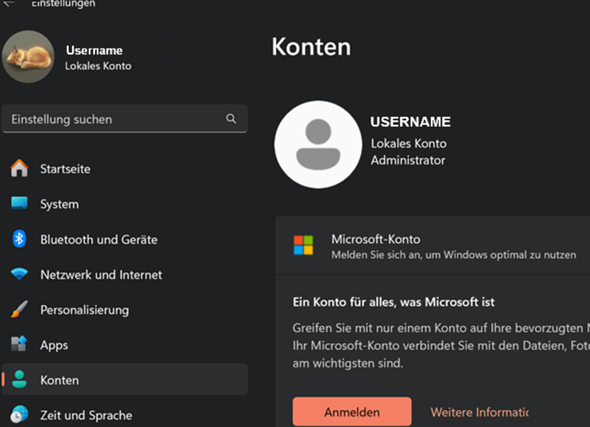
Task: Click the Personalisierung paintbrush icon
Action: (19, 309)
